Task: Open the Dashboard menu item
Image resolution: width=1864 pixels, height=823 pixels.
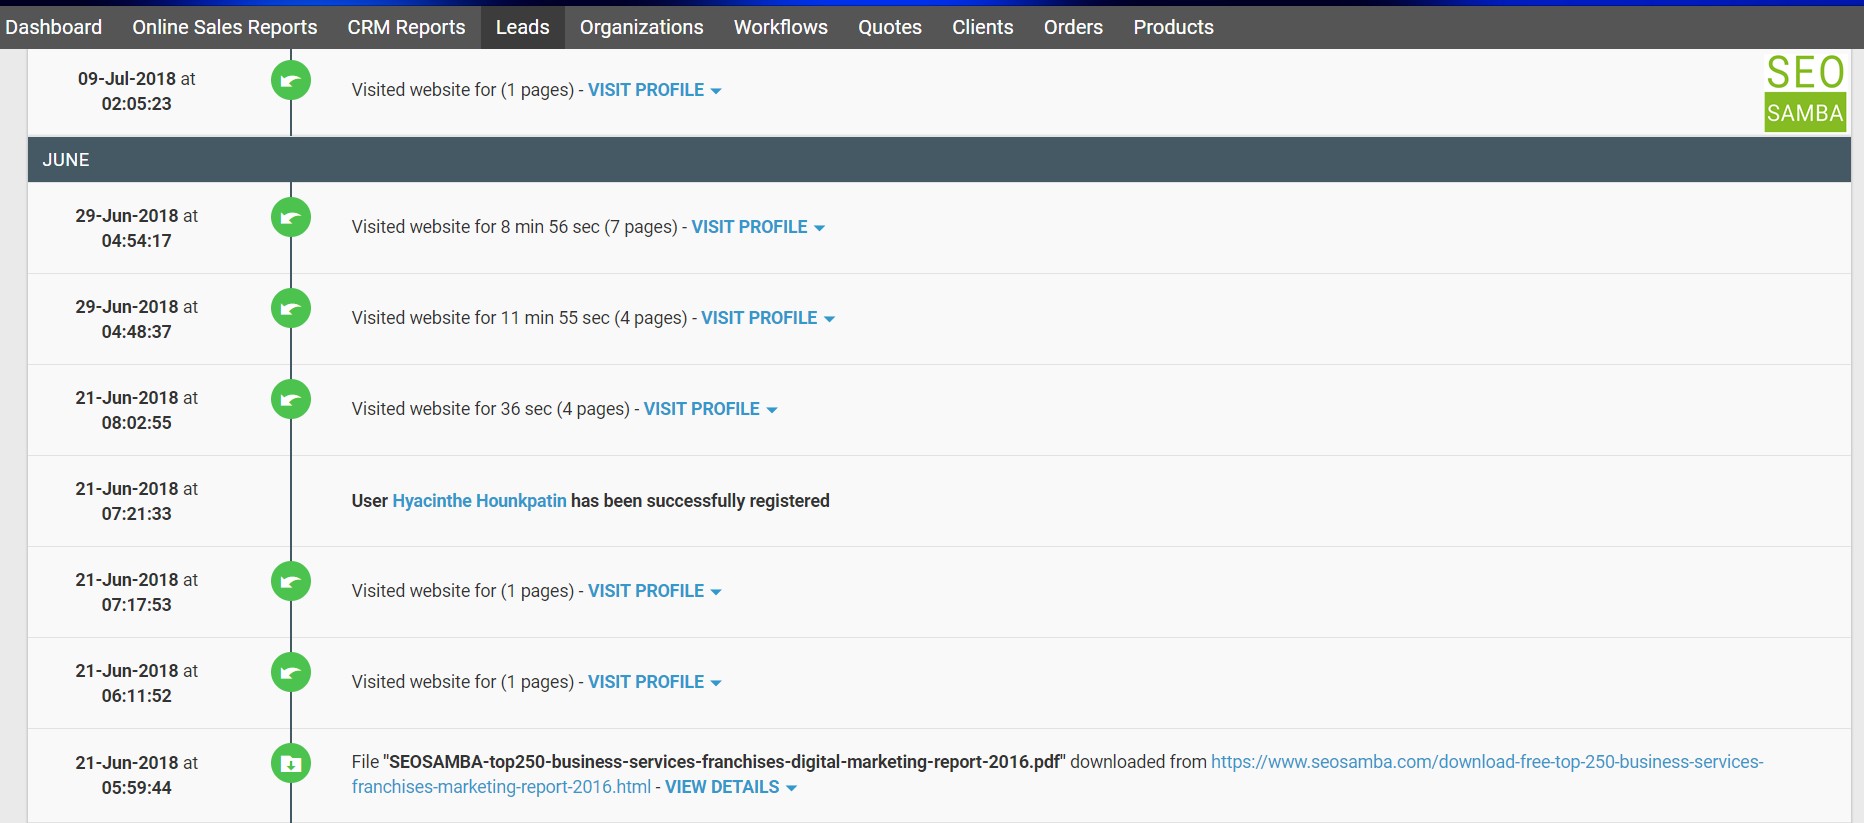Action: (54, 27)
